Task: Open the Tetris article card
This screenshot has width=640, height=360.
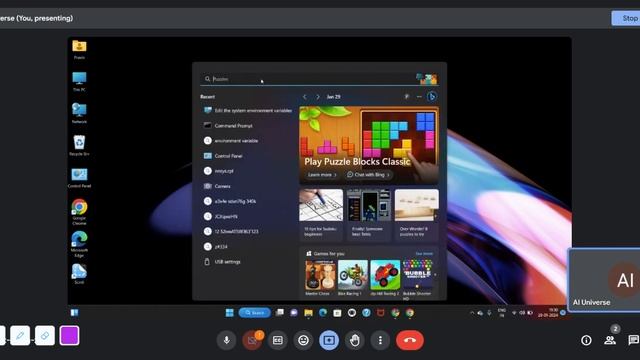Action: (369, 214)
